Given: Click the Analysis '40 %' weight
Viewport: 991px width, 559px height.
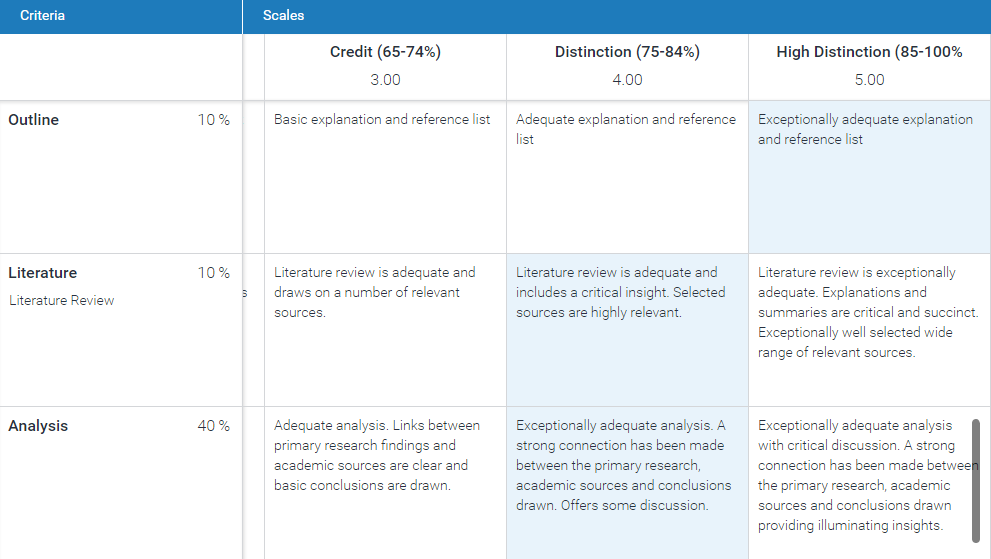Looking at the screenshot, I should tap(214, 426).
